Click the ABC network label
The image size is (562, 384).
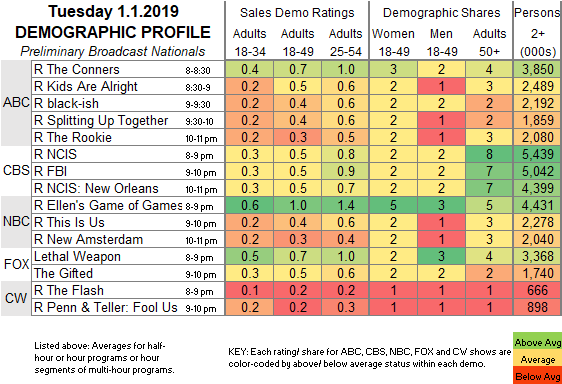pyautogui.click(x=16, y=103)
